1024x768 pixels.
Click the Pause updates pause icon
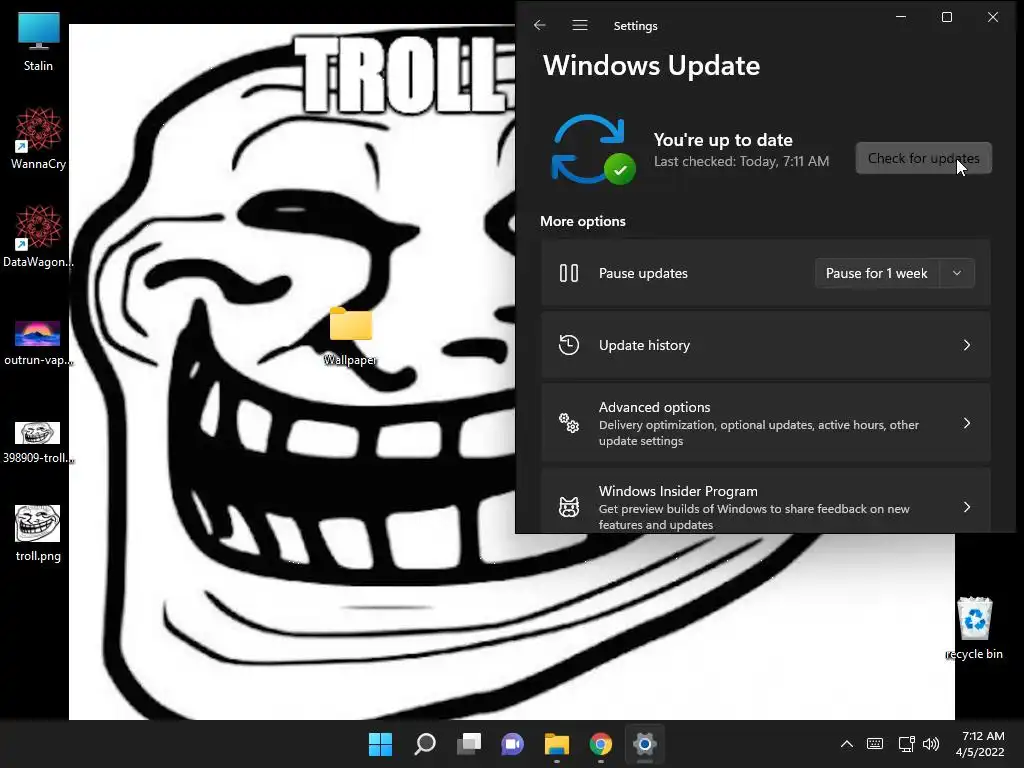click(x=569, y=273)
